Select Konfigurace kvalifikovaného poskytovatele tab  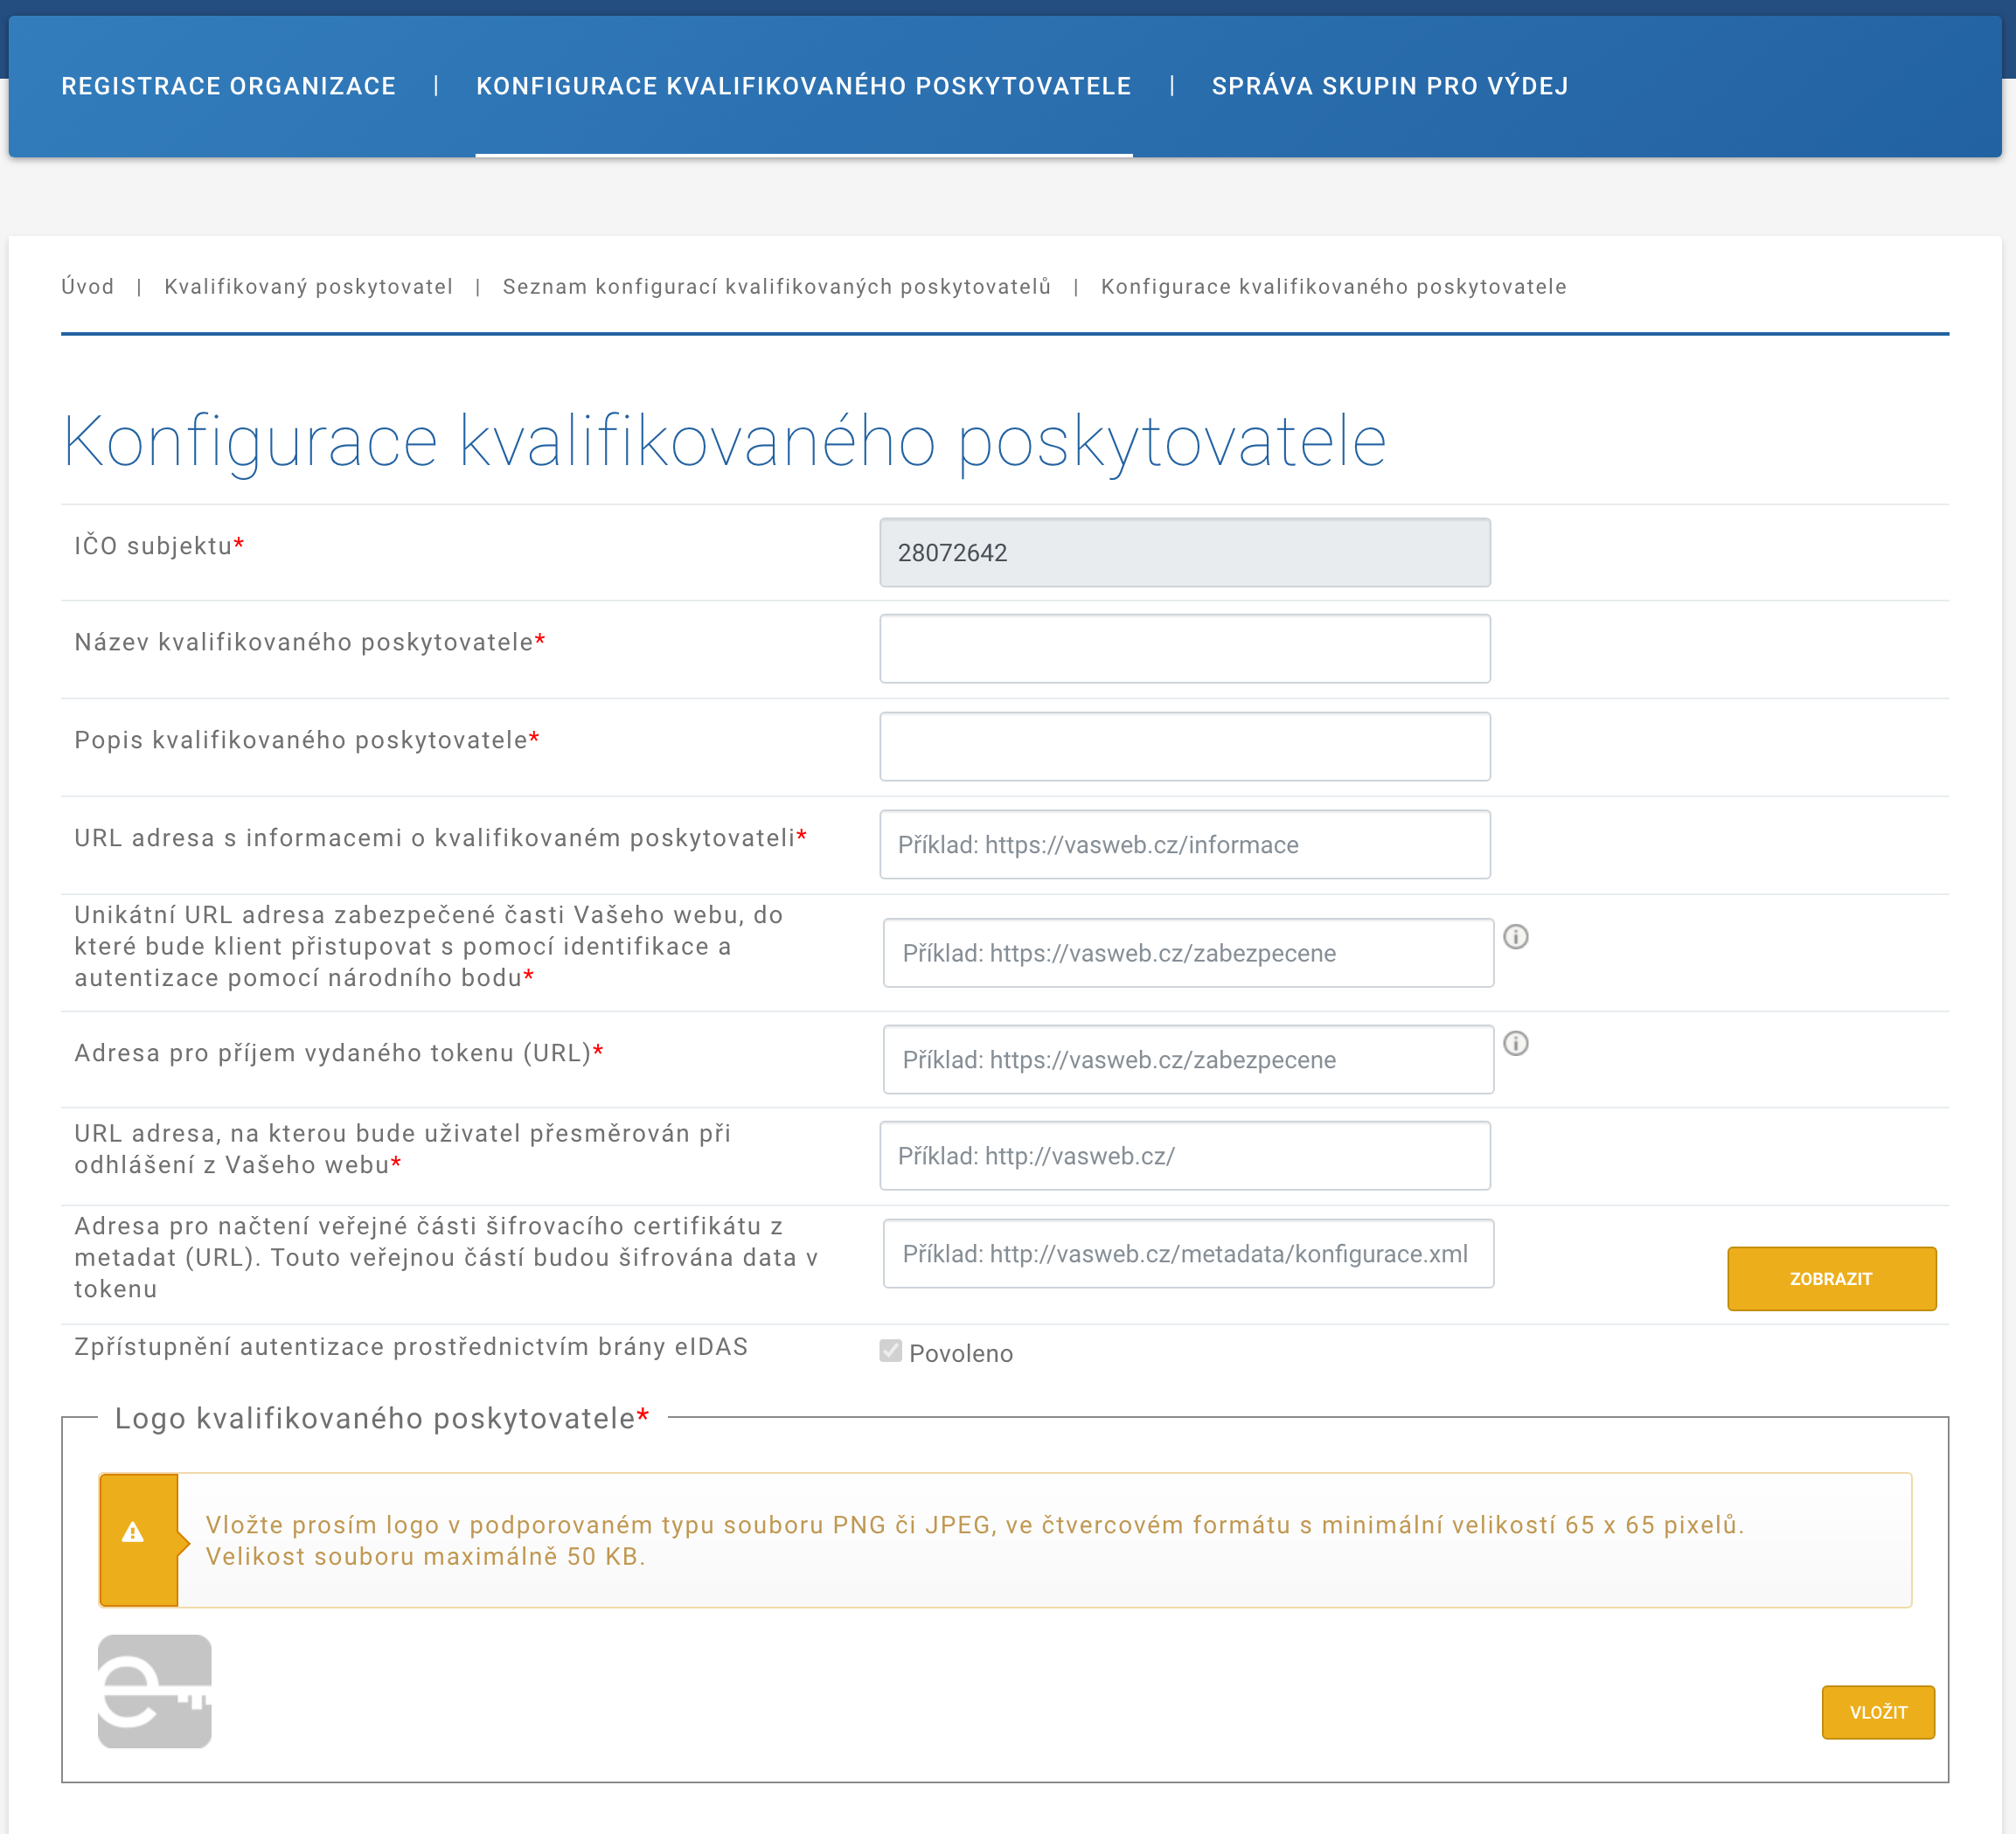(803, 86)
